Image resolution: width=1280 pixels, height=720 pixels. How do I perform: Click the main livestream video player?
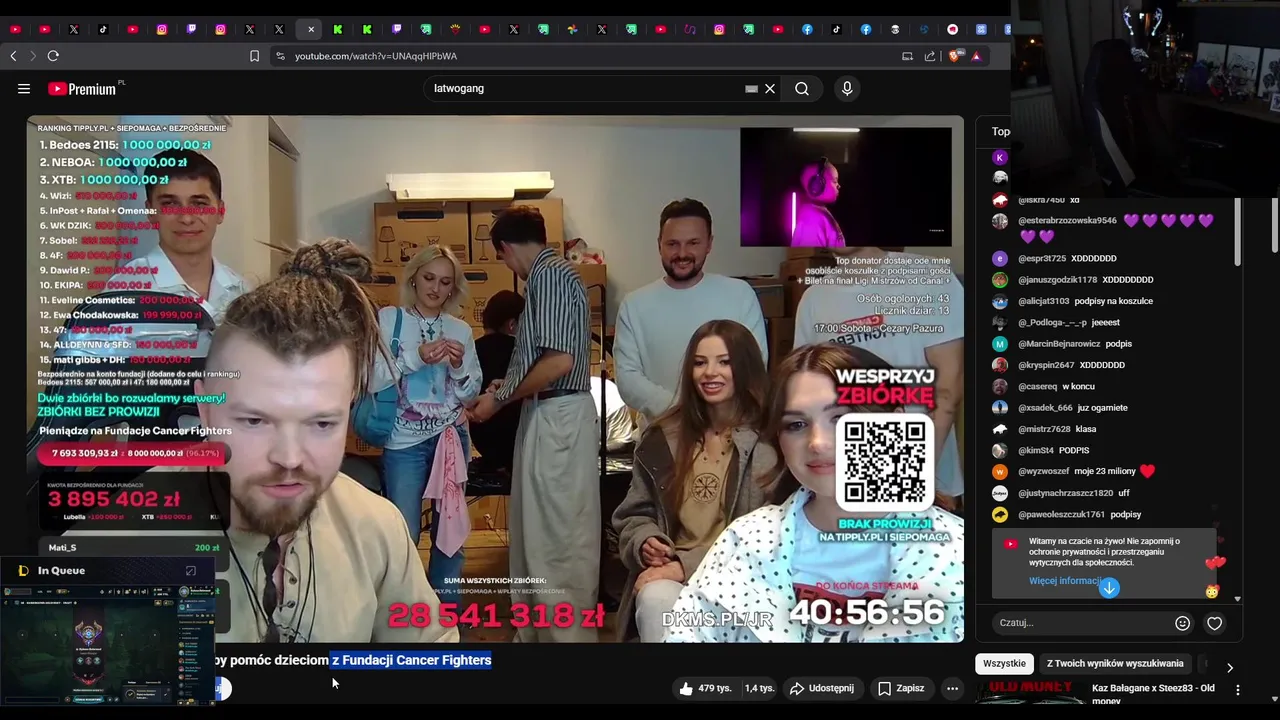coord(495,378)
